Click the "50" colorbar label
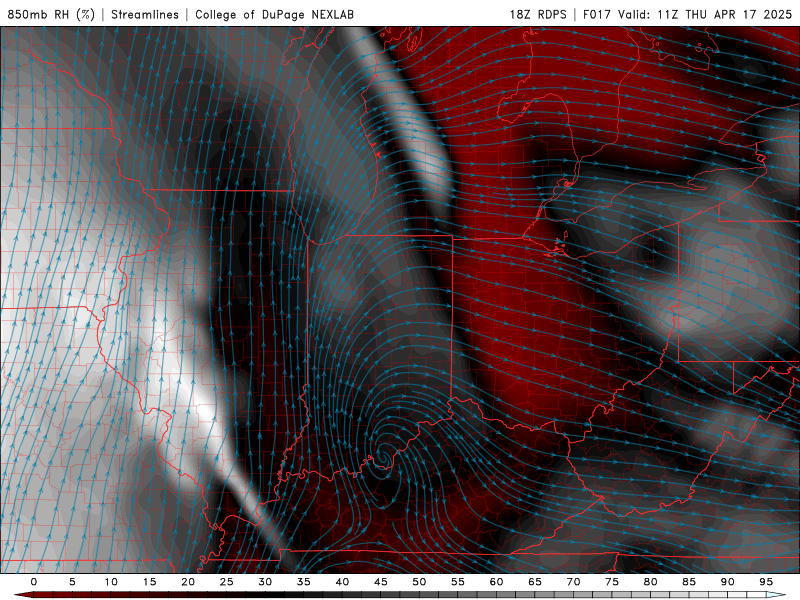The image size is (800, 600). 419,582
